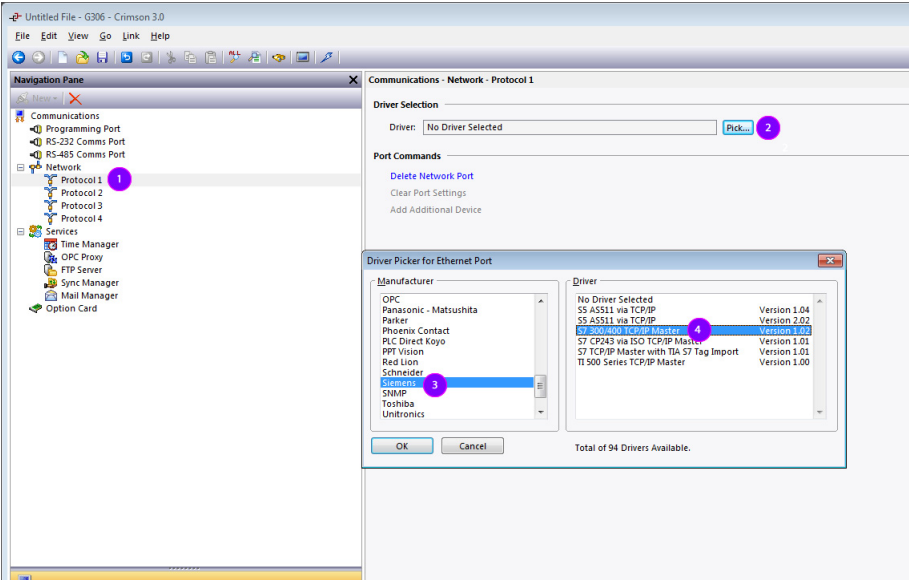Click the clipboard Paste icon

(211, 57)
